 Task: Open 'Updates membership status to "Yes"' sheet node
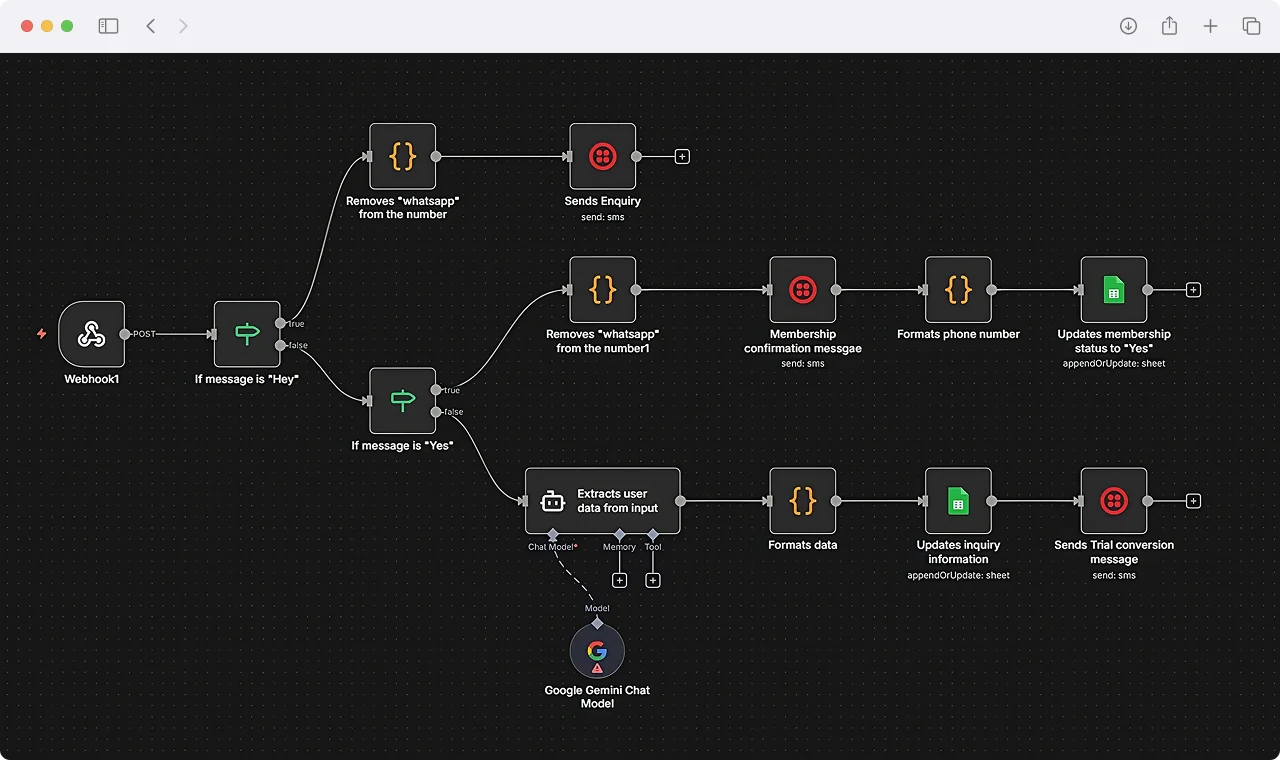(1114, 290)
